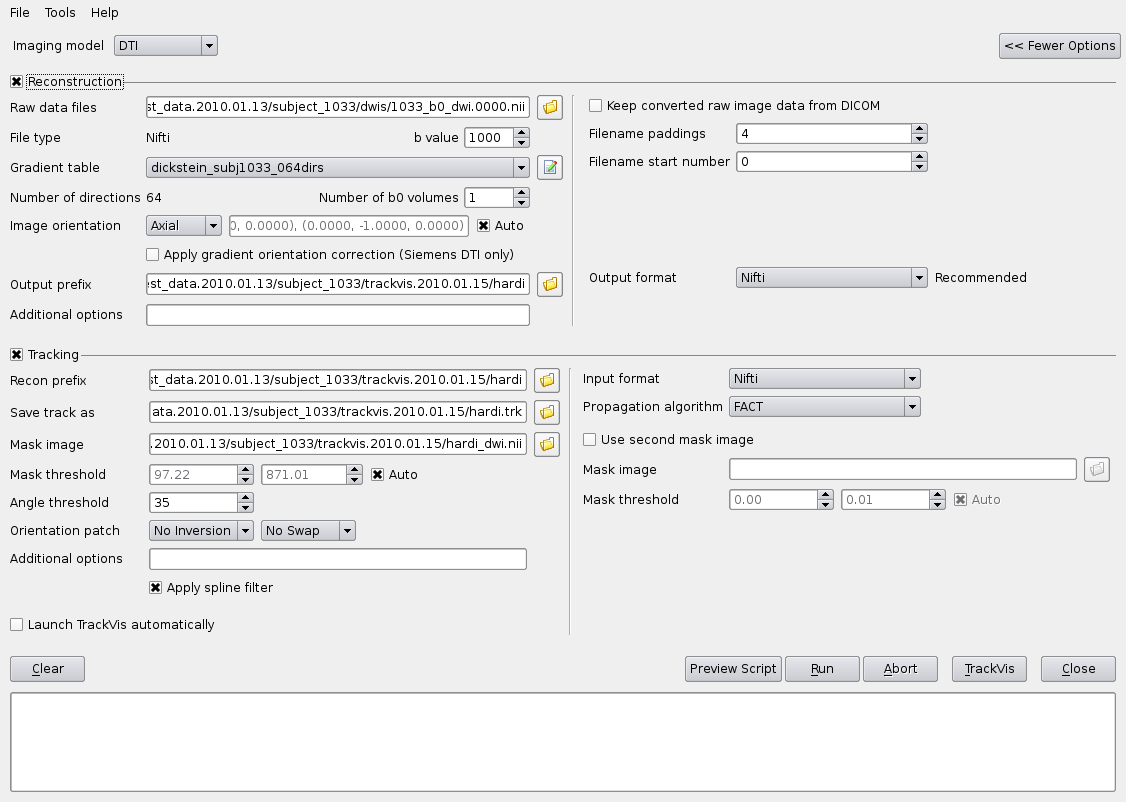
Task: Open the Imaging model dropdown
Action: click(165, 45)
